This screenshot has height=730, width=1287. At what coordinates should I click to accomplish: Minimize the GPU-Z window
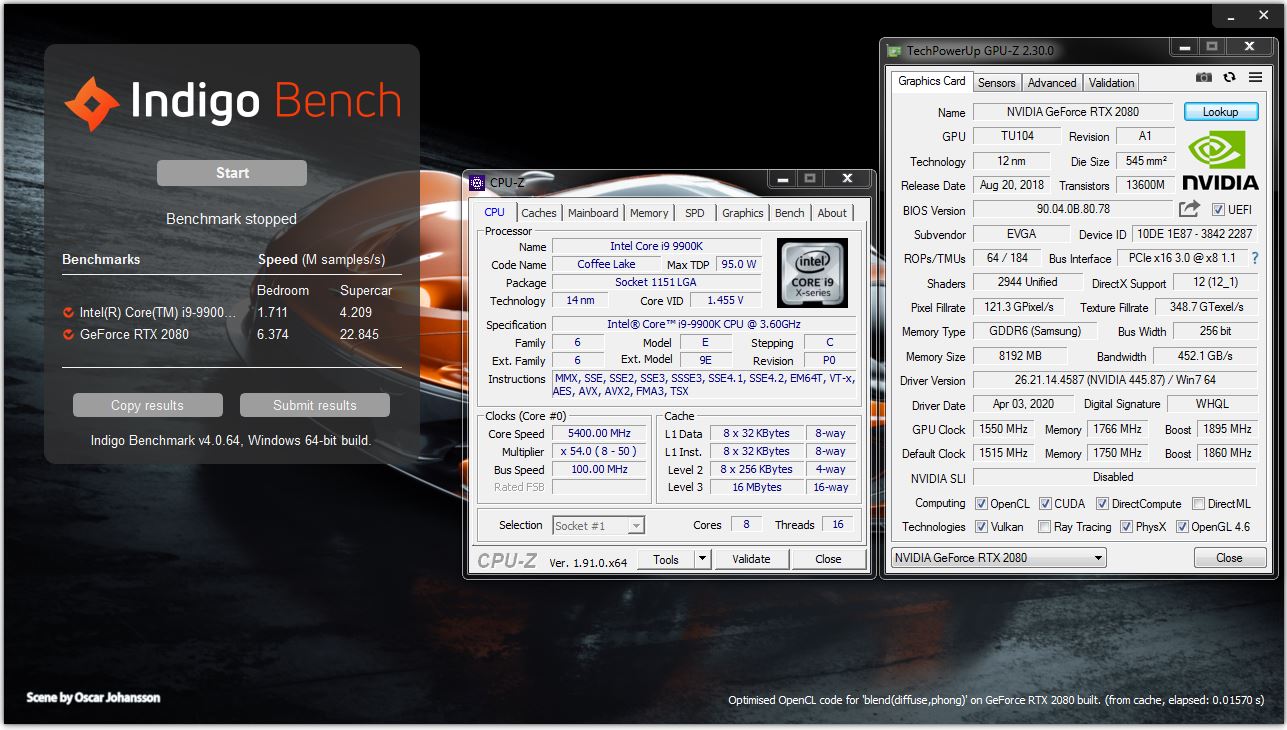tap(1183, 47)
